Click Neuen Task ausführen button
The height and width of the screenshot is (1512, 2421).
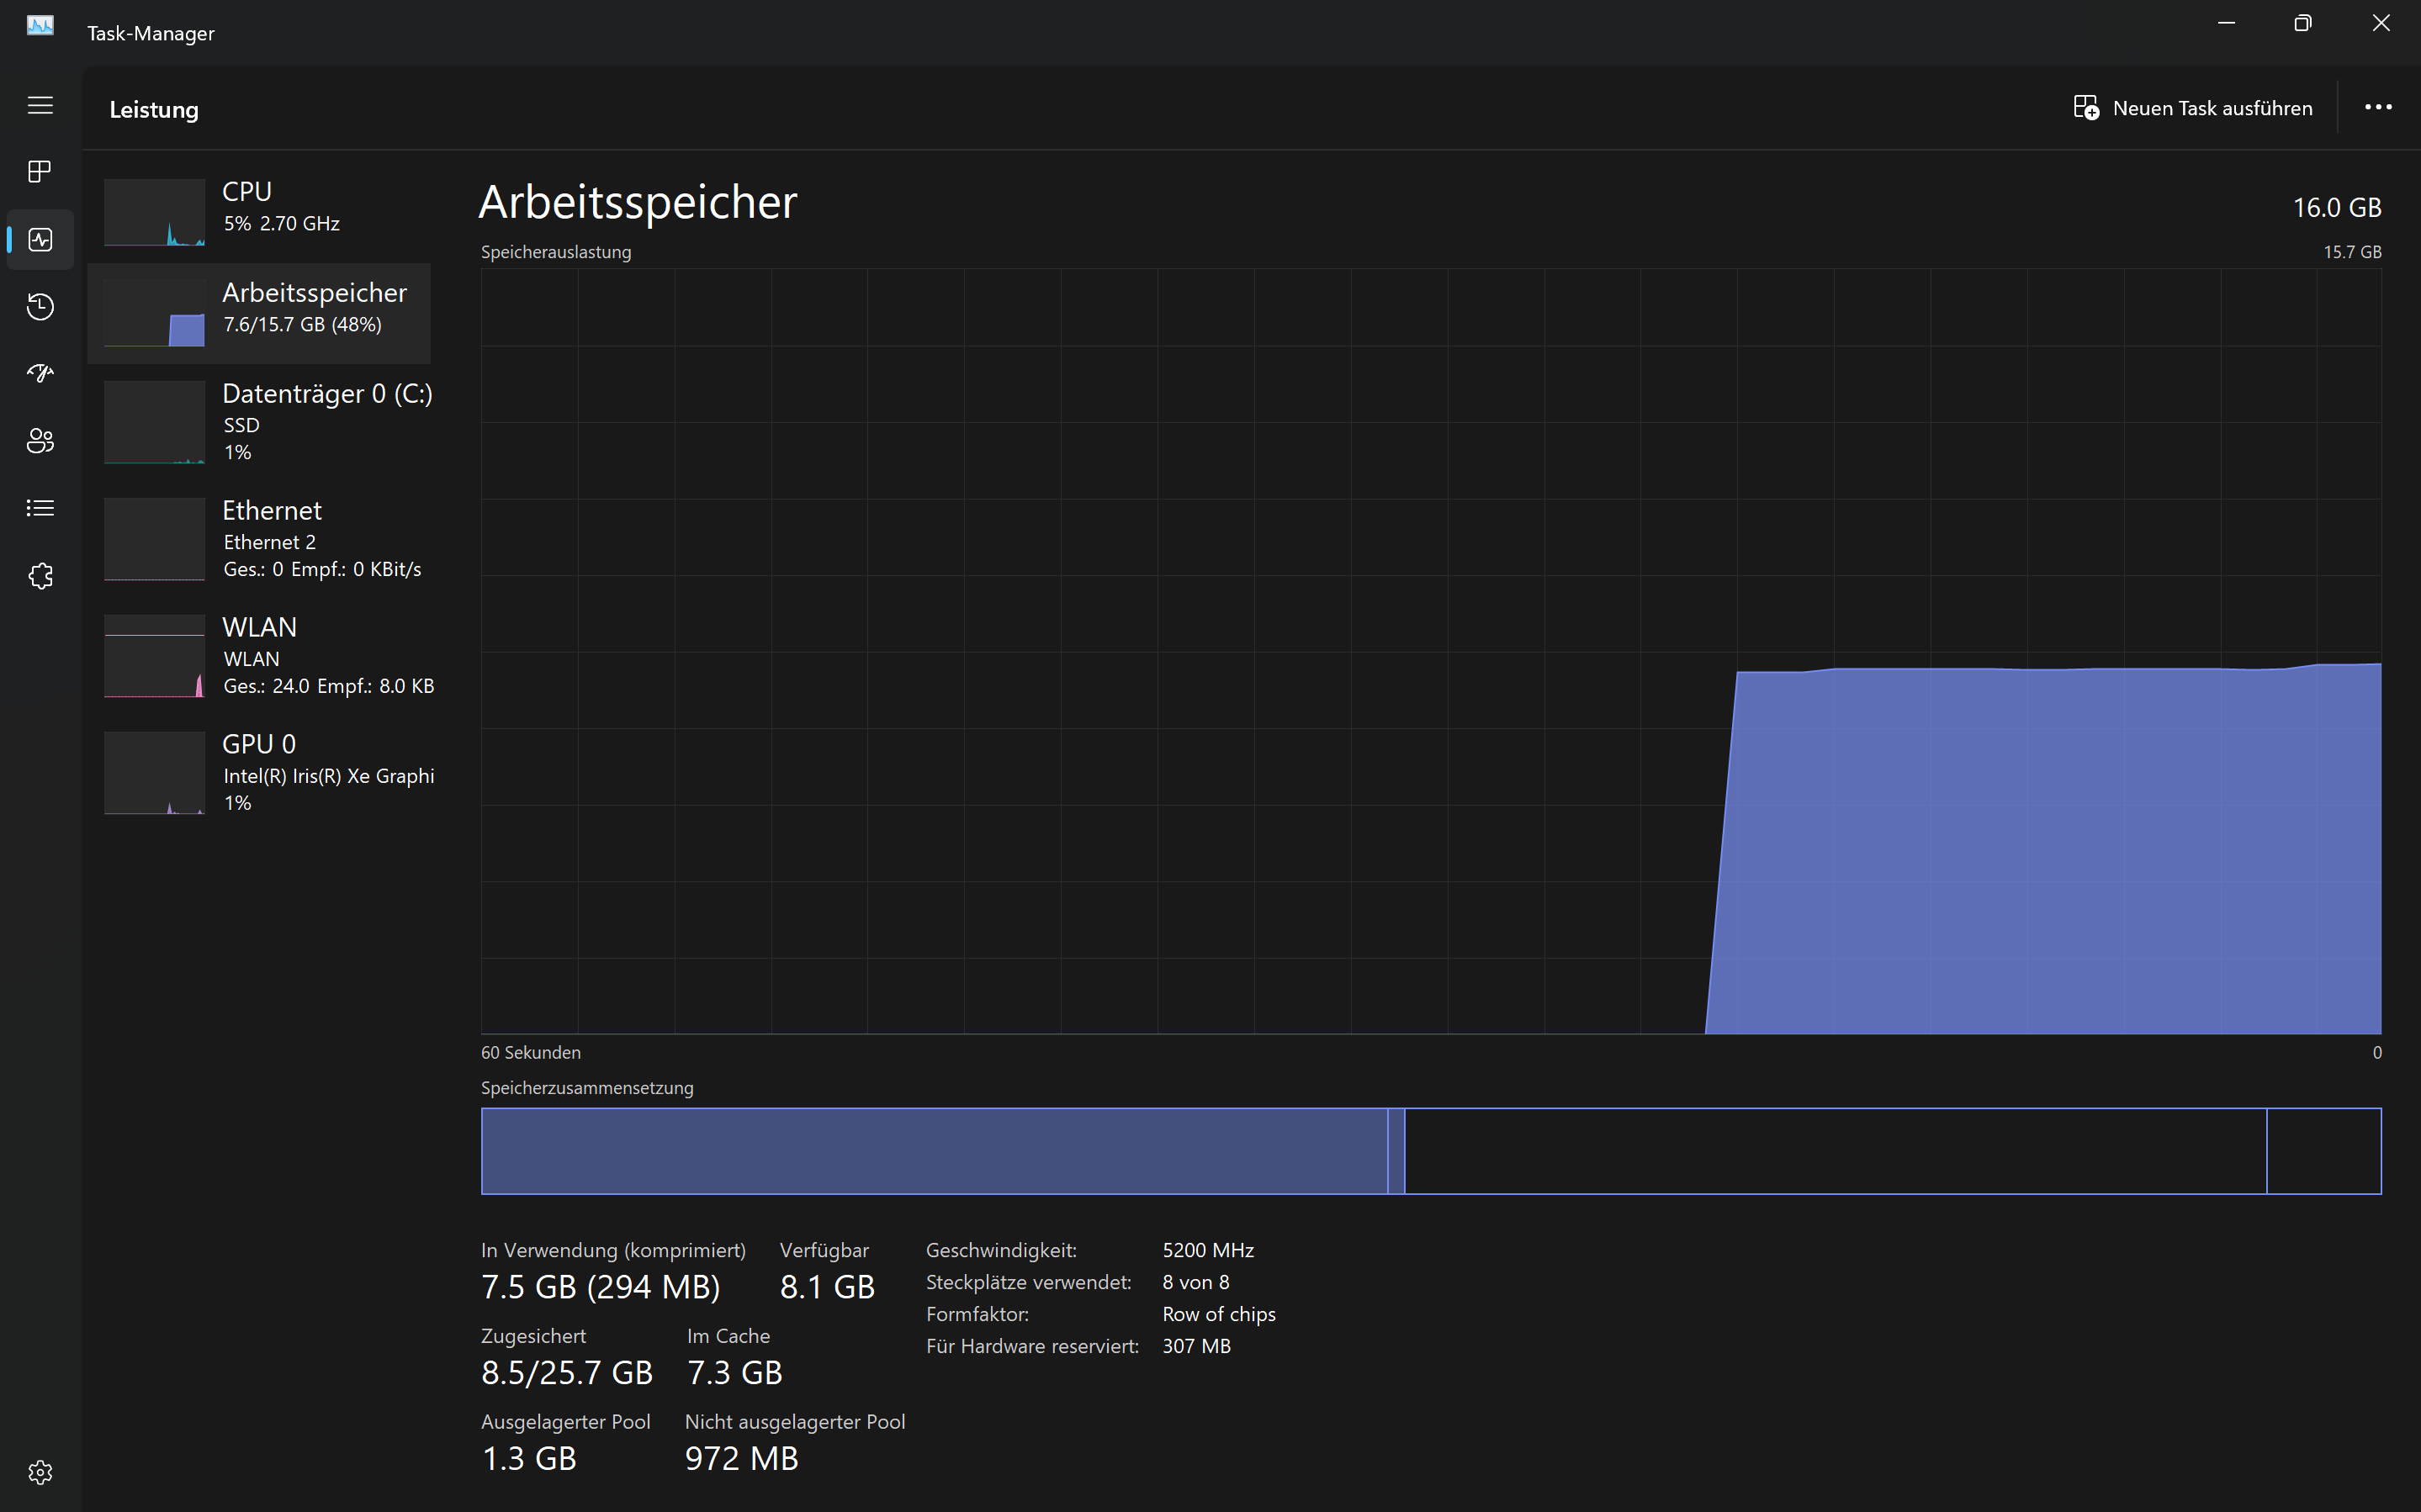(2193, 108)
